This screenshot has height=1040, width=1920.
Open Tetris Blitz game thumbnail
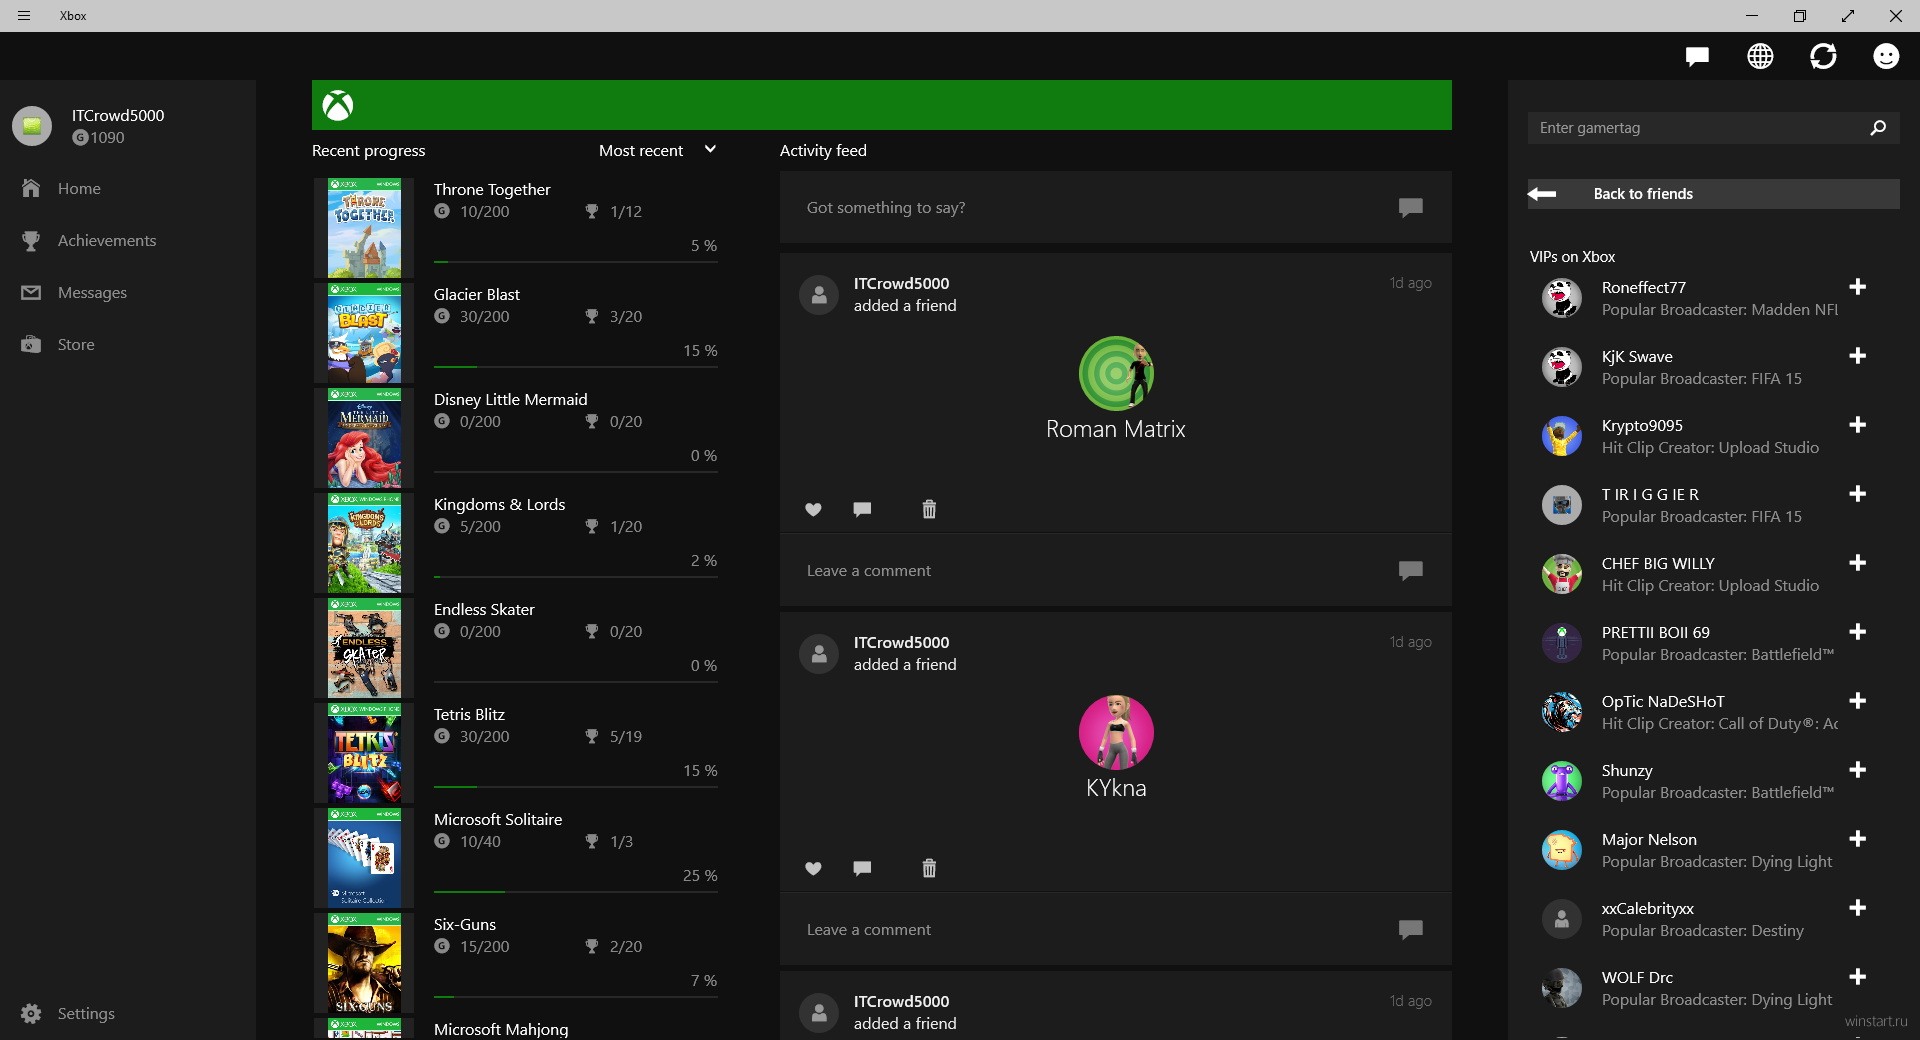364,753
